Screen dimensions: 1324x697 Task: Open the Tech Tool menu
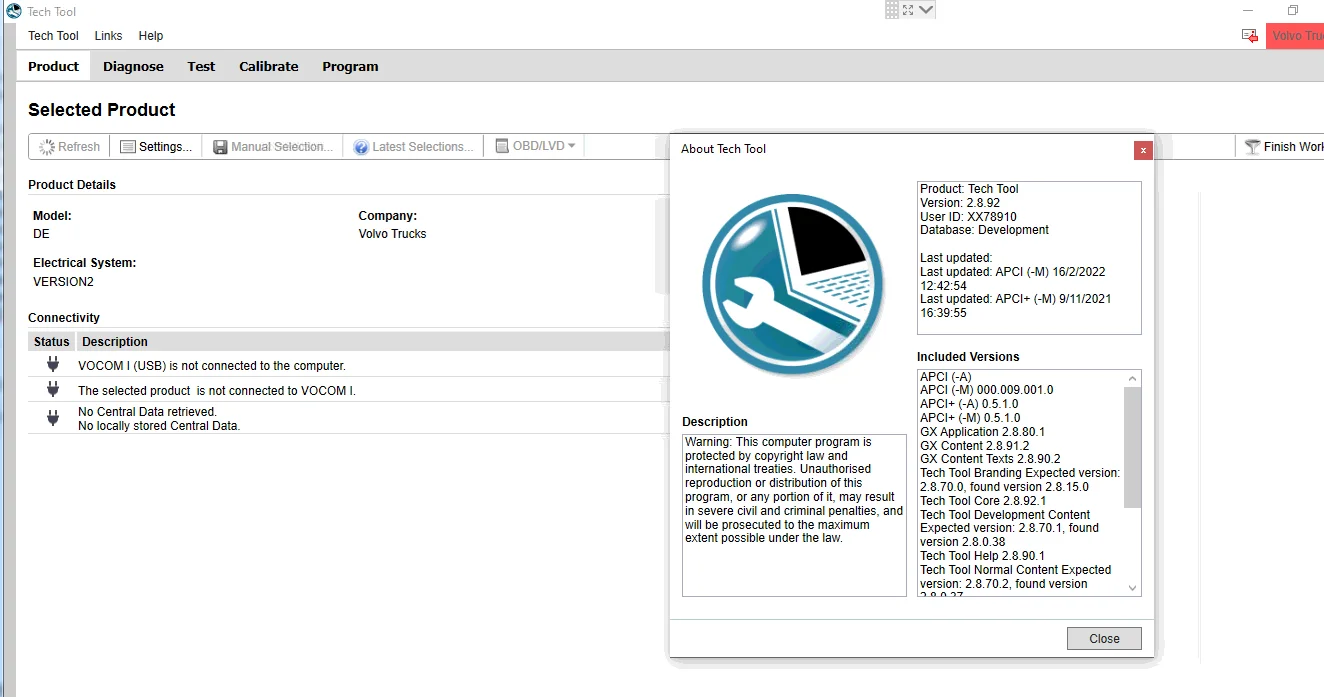pyautogui.click(x=54, y=36)
